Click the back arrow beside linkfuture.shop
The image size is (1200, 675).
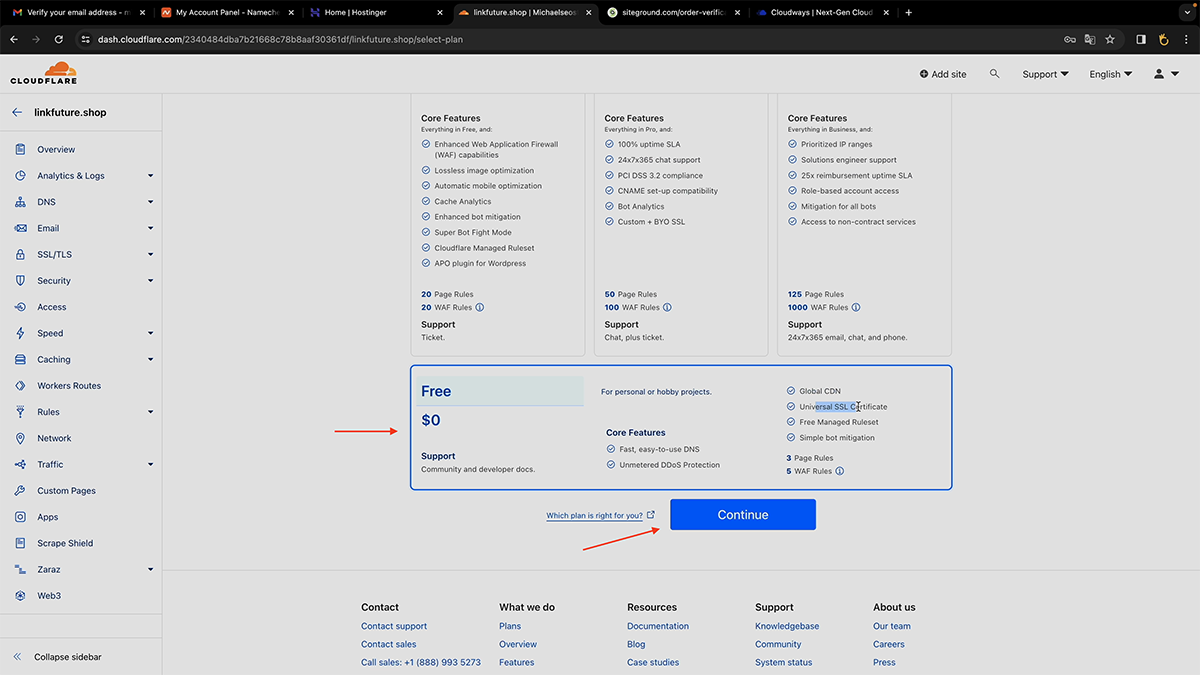tap(17, 113)
